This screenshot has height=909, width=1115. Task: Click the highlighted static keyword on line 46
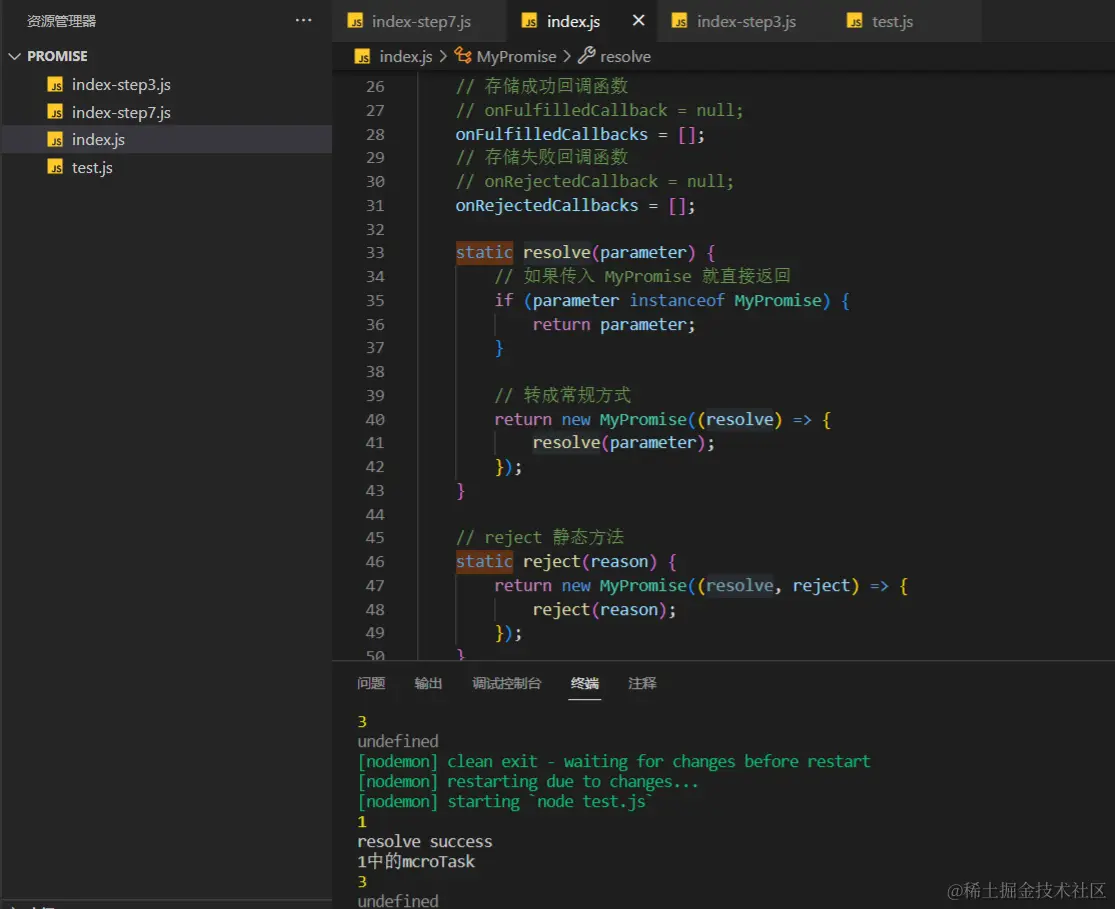(484, 562)
